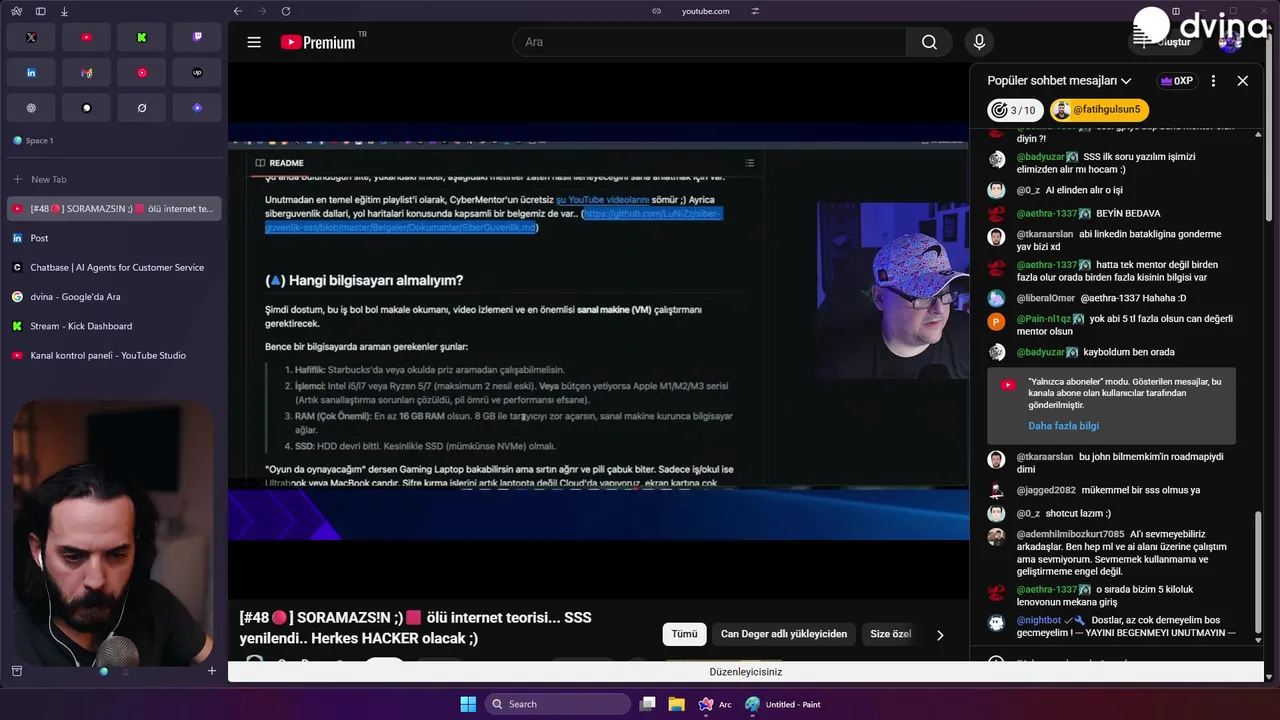Open the YouTube hamburger guide menu
1280x720 pixels.
(x=254, y=42)
